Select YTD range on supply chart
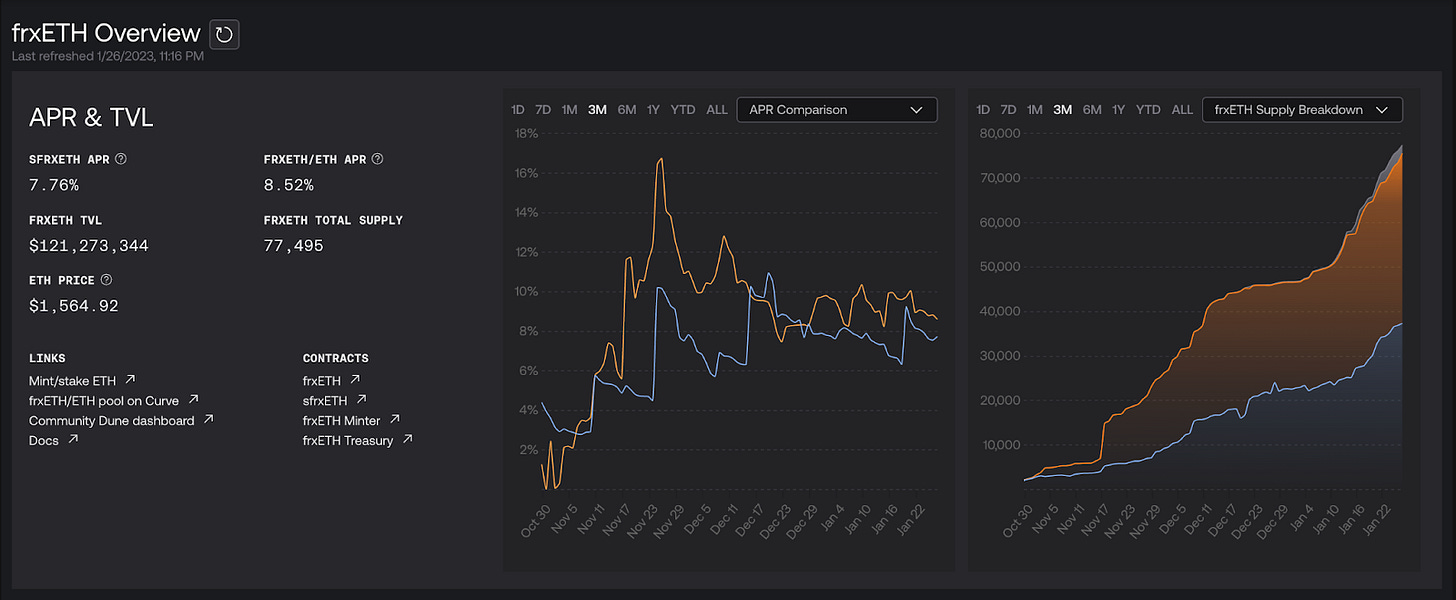Viewport: 1456px width, 600px height. coord(1149,110)
